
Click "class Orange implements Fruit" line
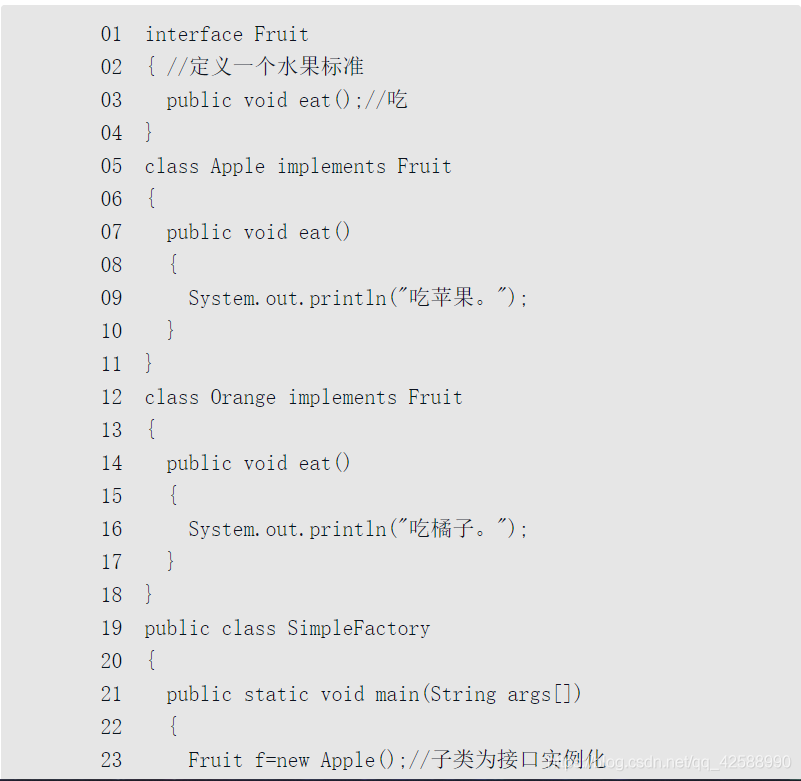(x=303, y=397)
